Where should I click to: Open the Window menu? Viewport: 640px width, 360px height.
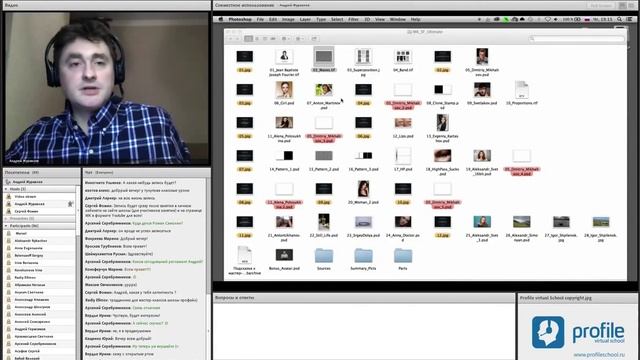point(398,19)
